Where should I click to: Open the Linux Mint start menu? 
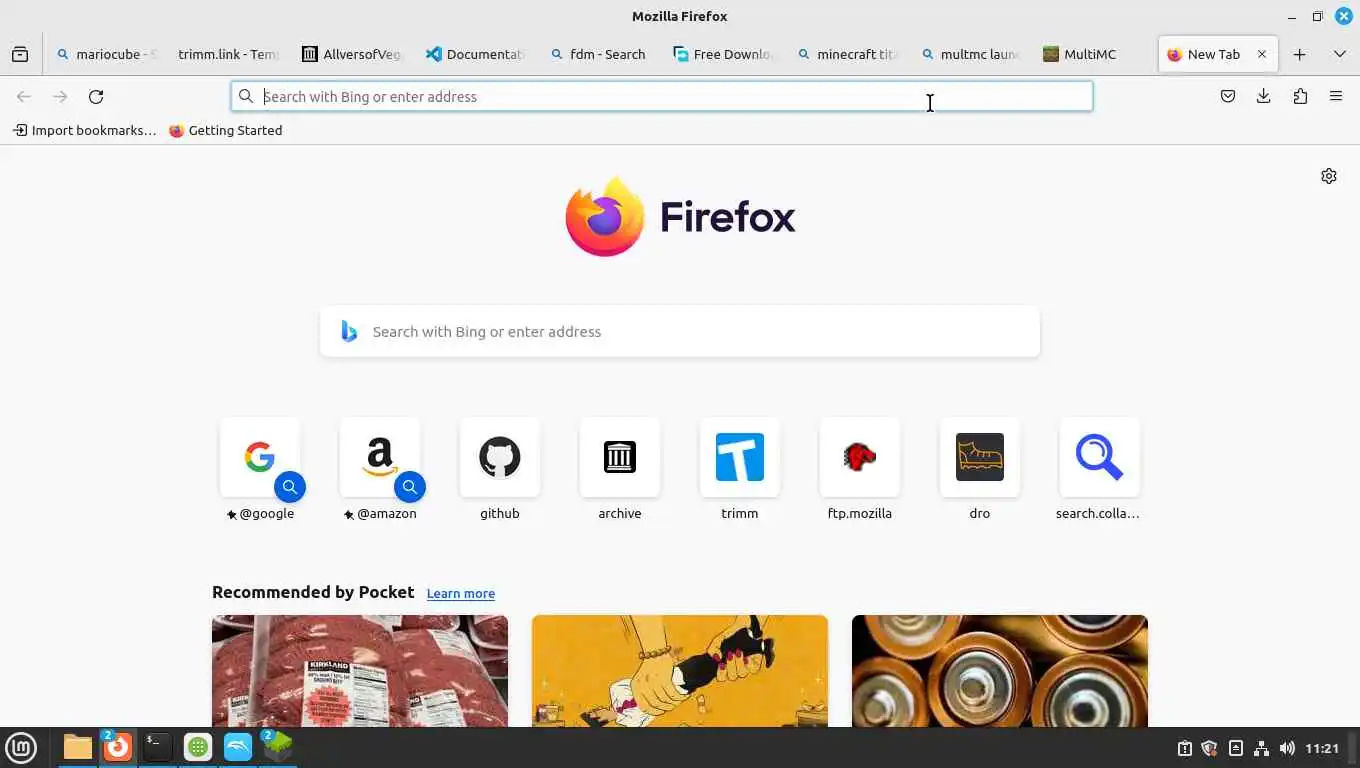point(21,747)
